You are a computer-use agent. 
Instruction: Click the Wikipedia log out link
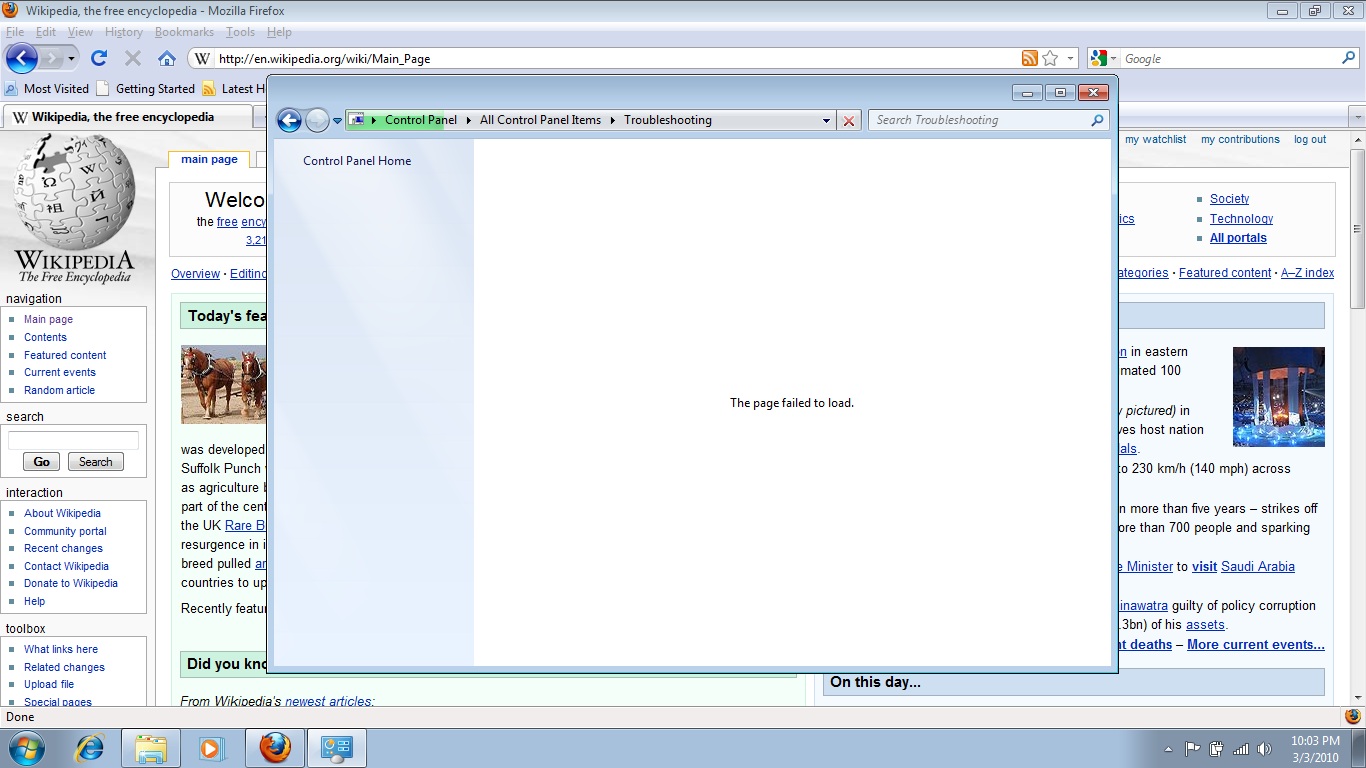[x=1310, y=140]
